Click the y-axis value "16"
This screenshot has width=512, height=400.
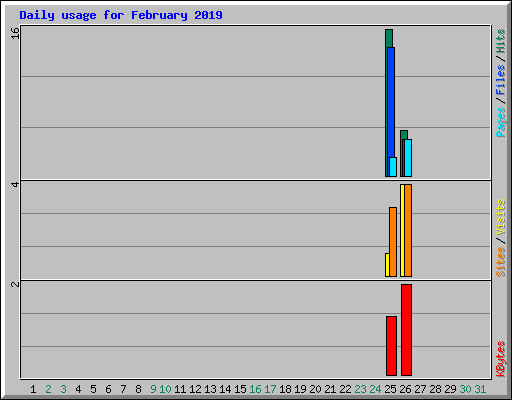point(15,33)
